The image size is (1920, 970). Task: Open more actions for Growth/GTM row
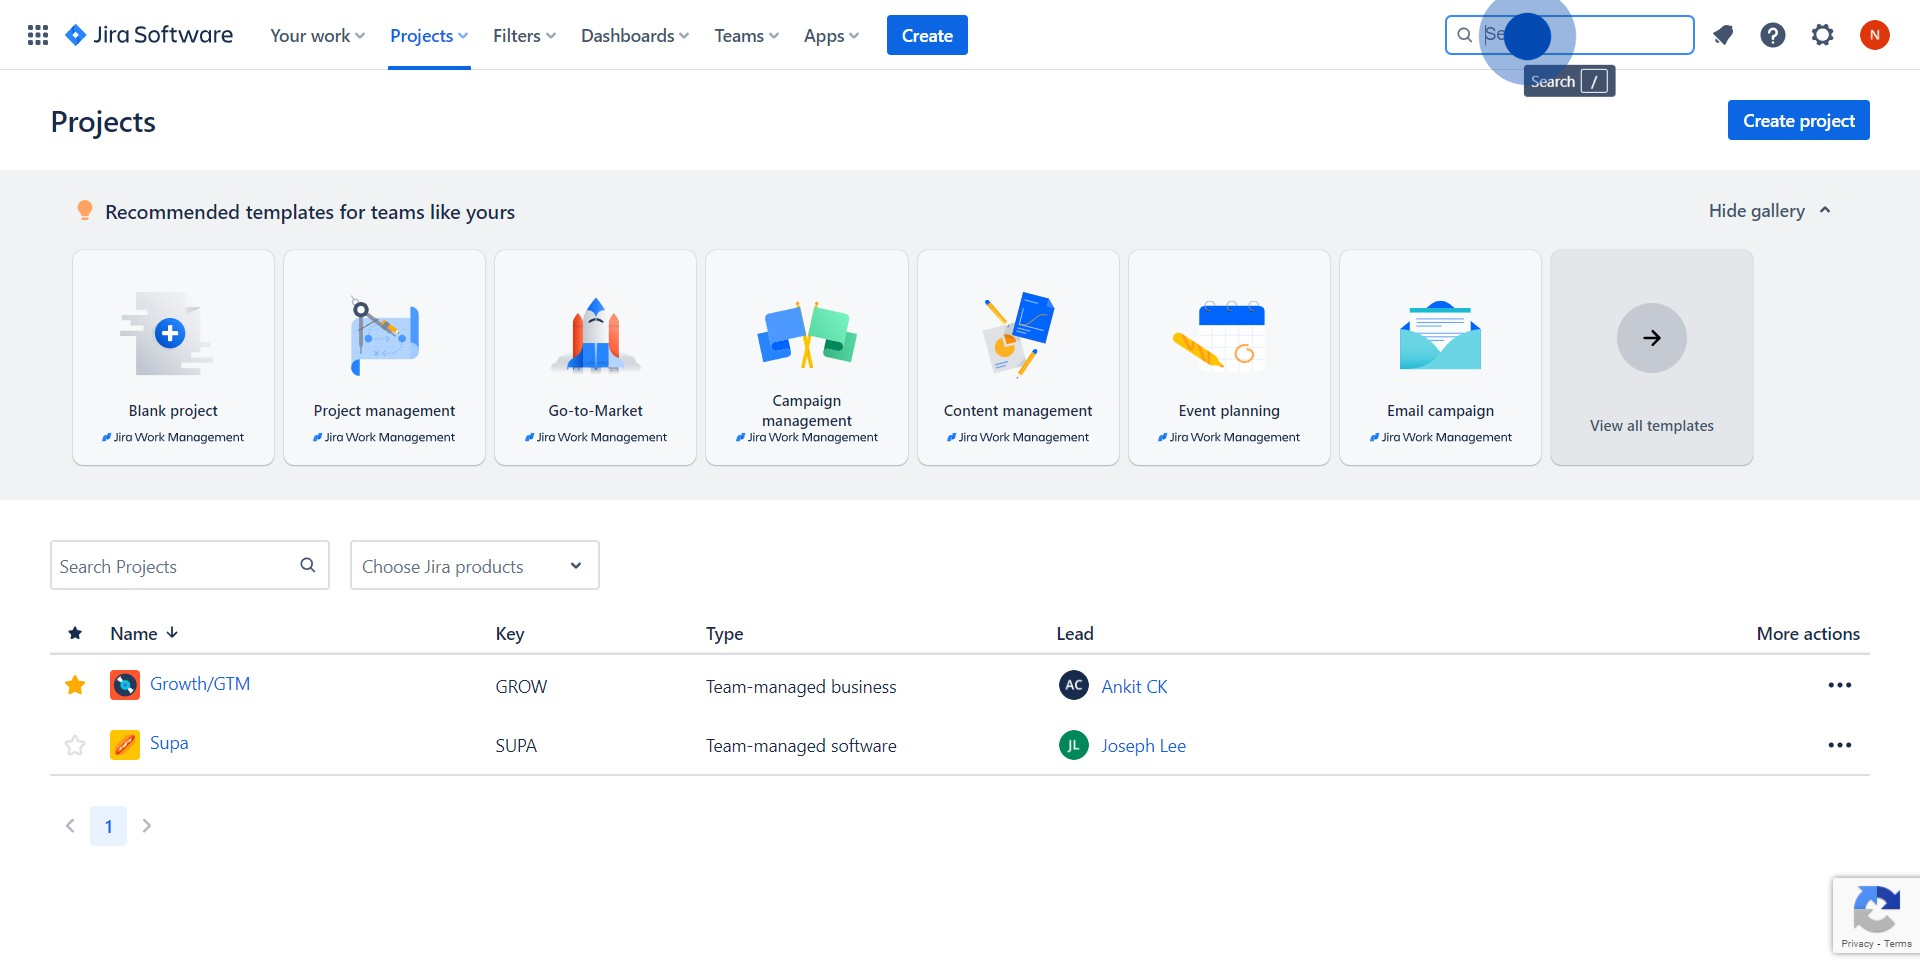(x=1840, y=685)
